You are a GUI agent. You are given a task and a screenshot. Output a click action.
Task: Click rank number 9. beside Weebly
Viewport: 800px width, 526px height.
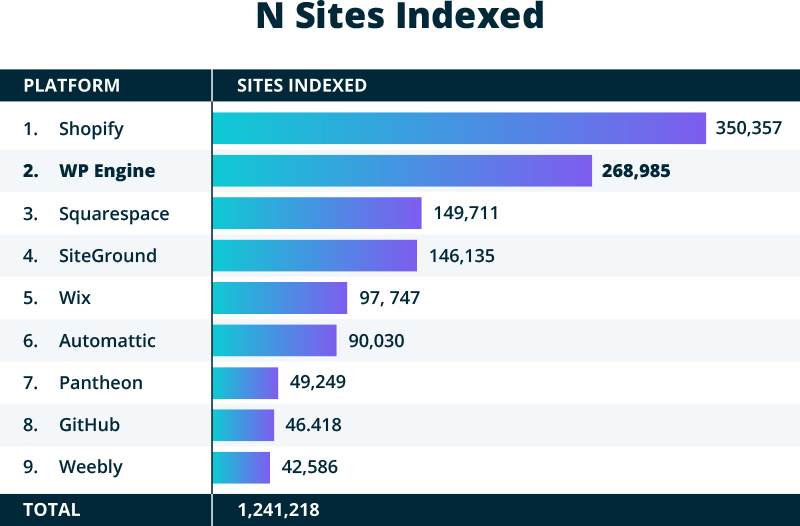coord(31,467)
